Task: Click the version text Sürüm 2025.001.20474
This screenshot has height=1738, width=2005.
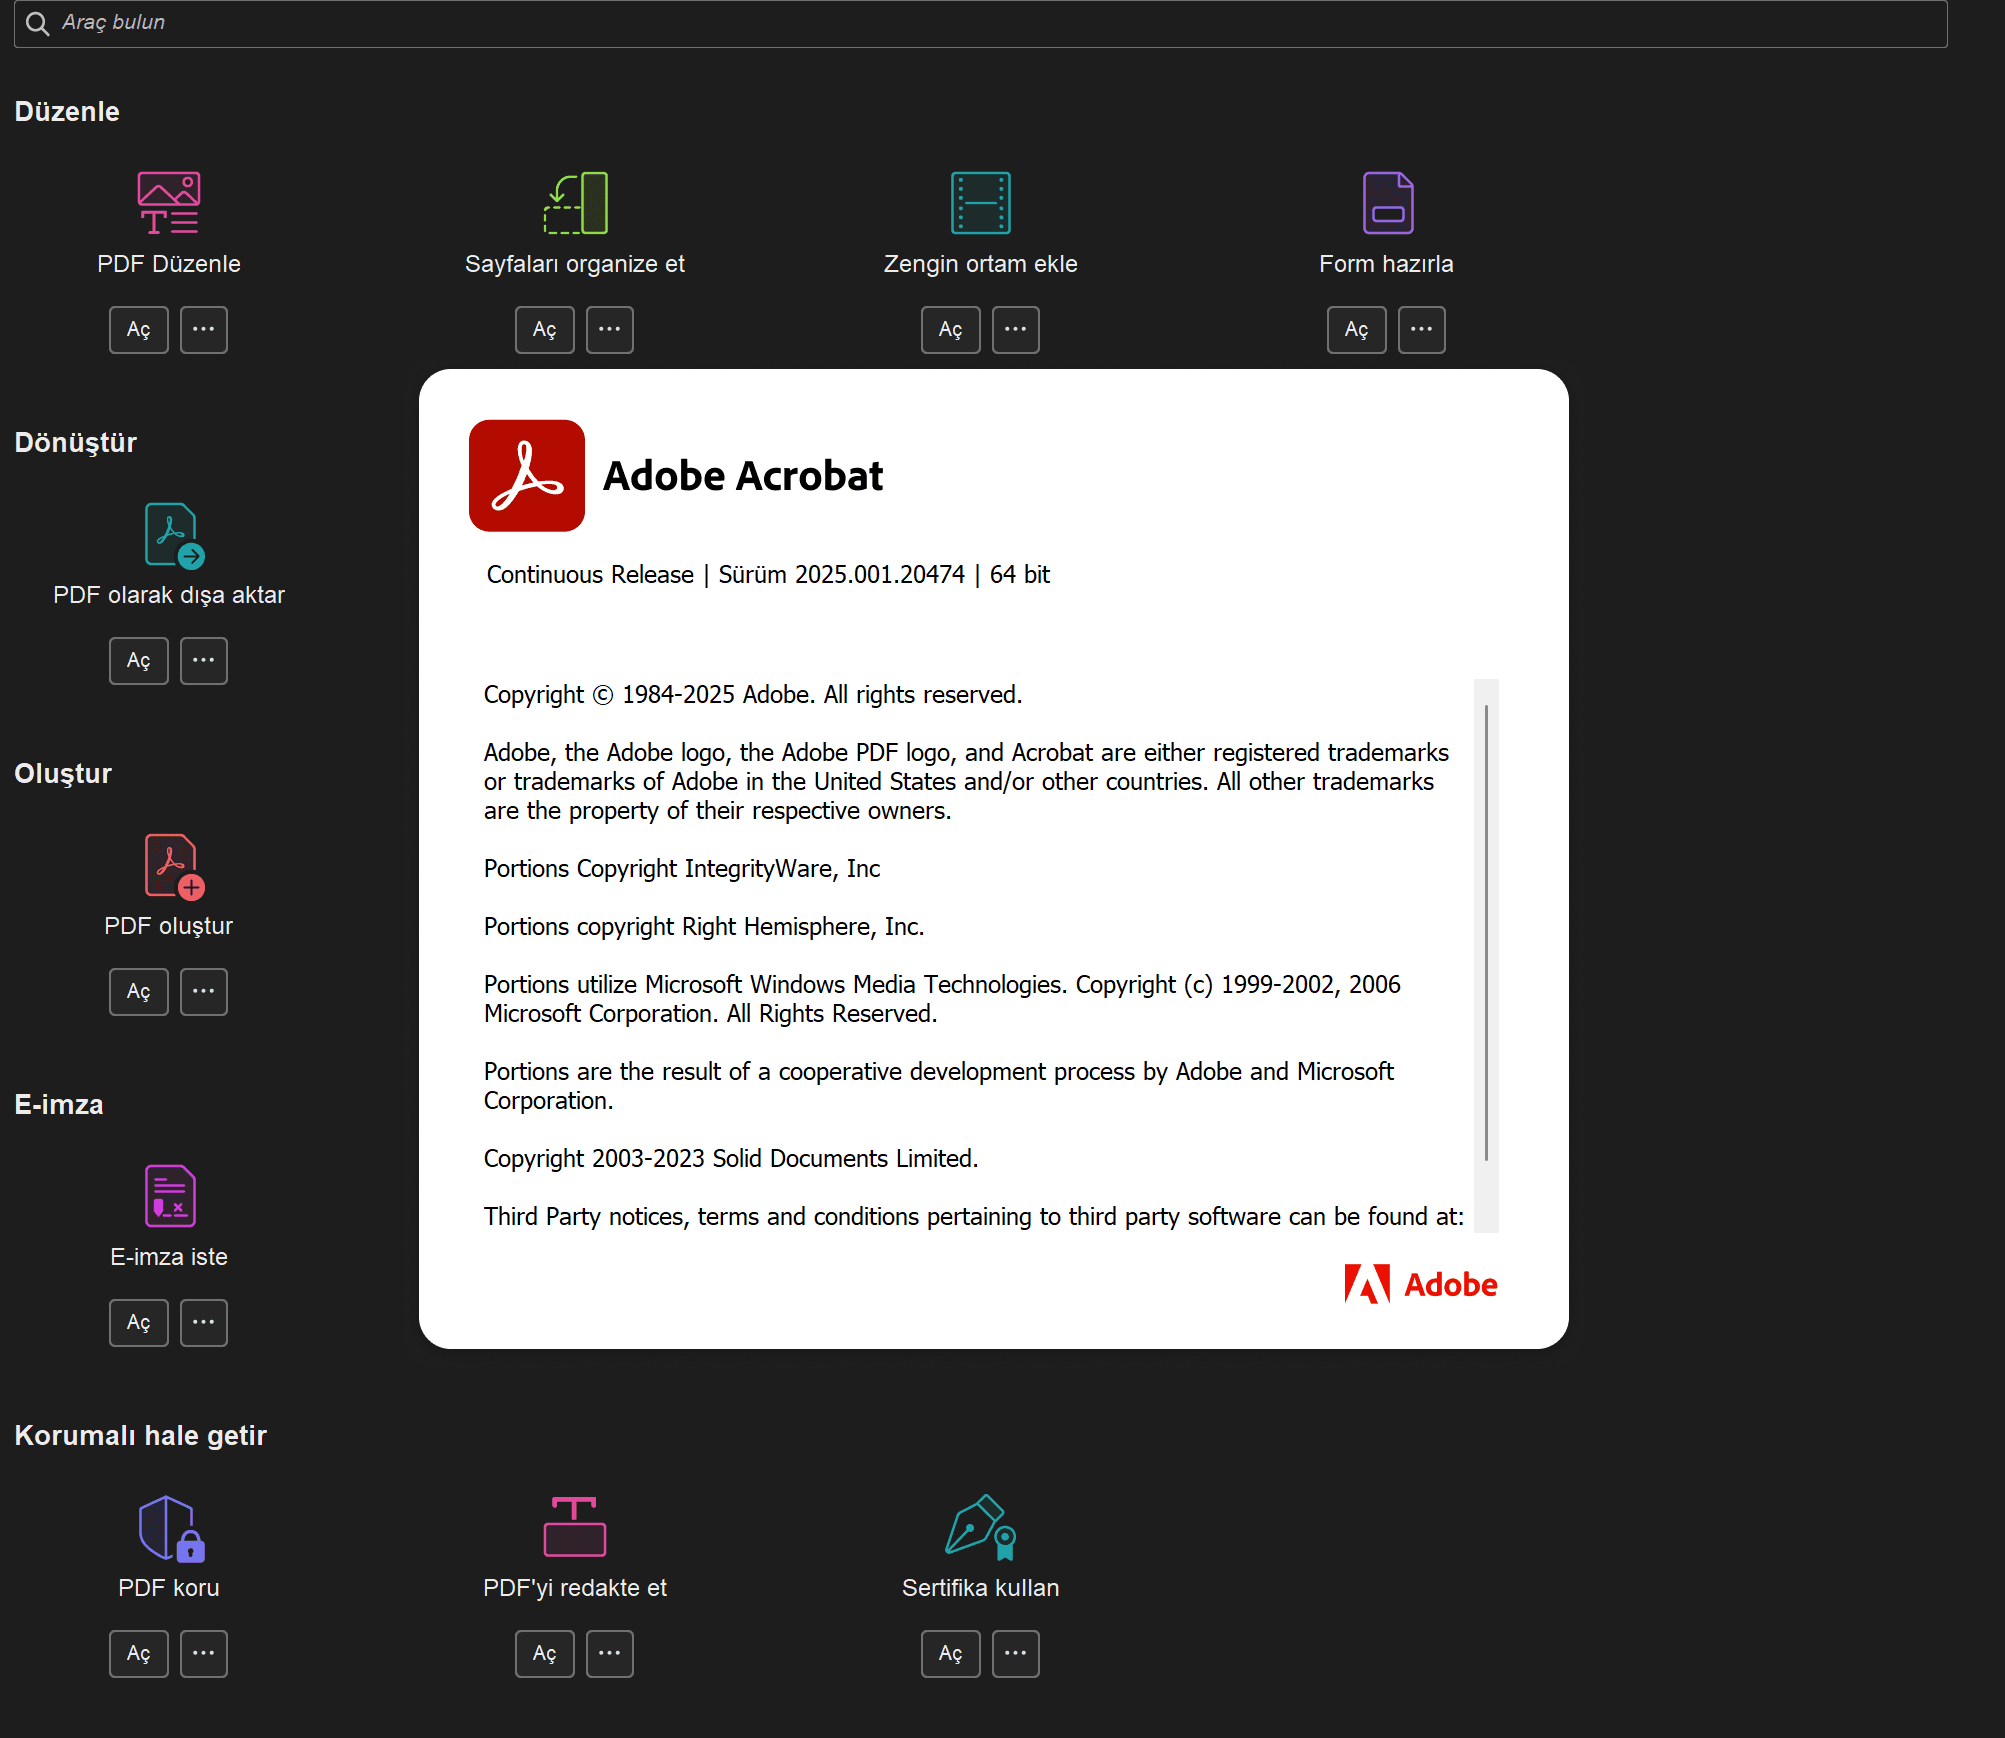Action: tap(842, 575)
